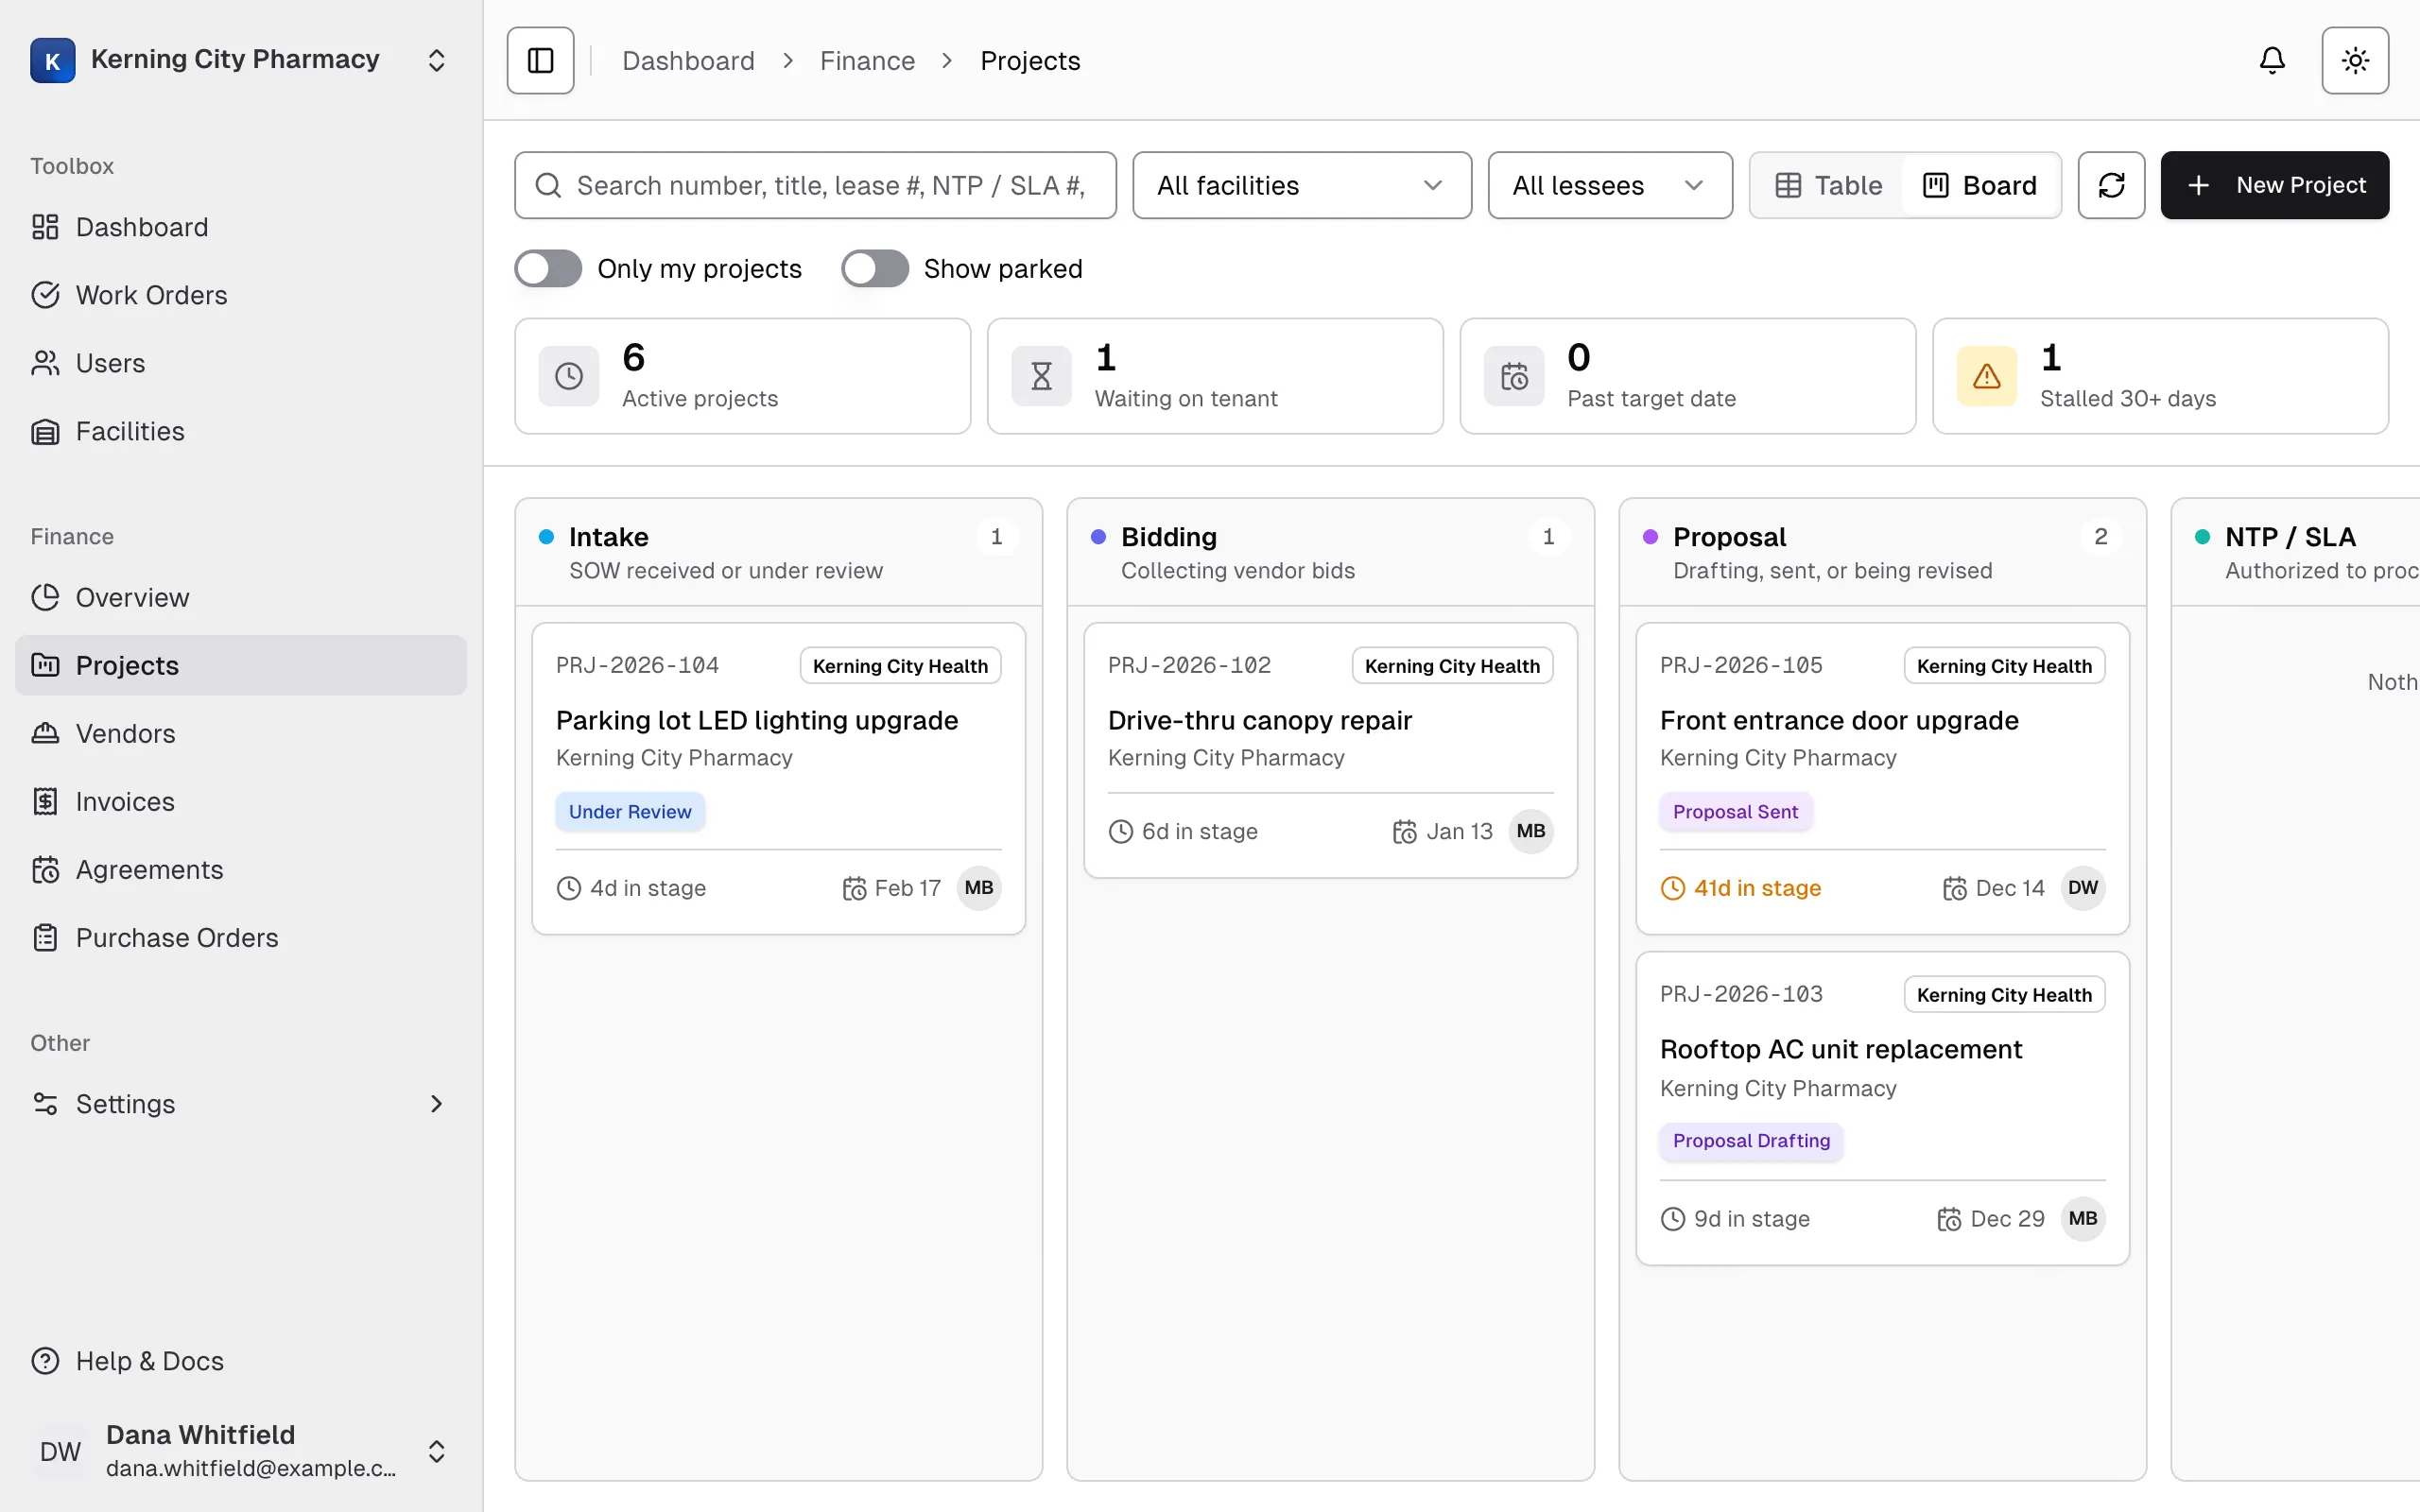Screen dimensions: 2420x1512
Task: Click the orange clock icon beside 41d in stage
Action: pyautogui.click(x=1673, y=888)
